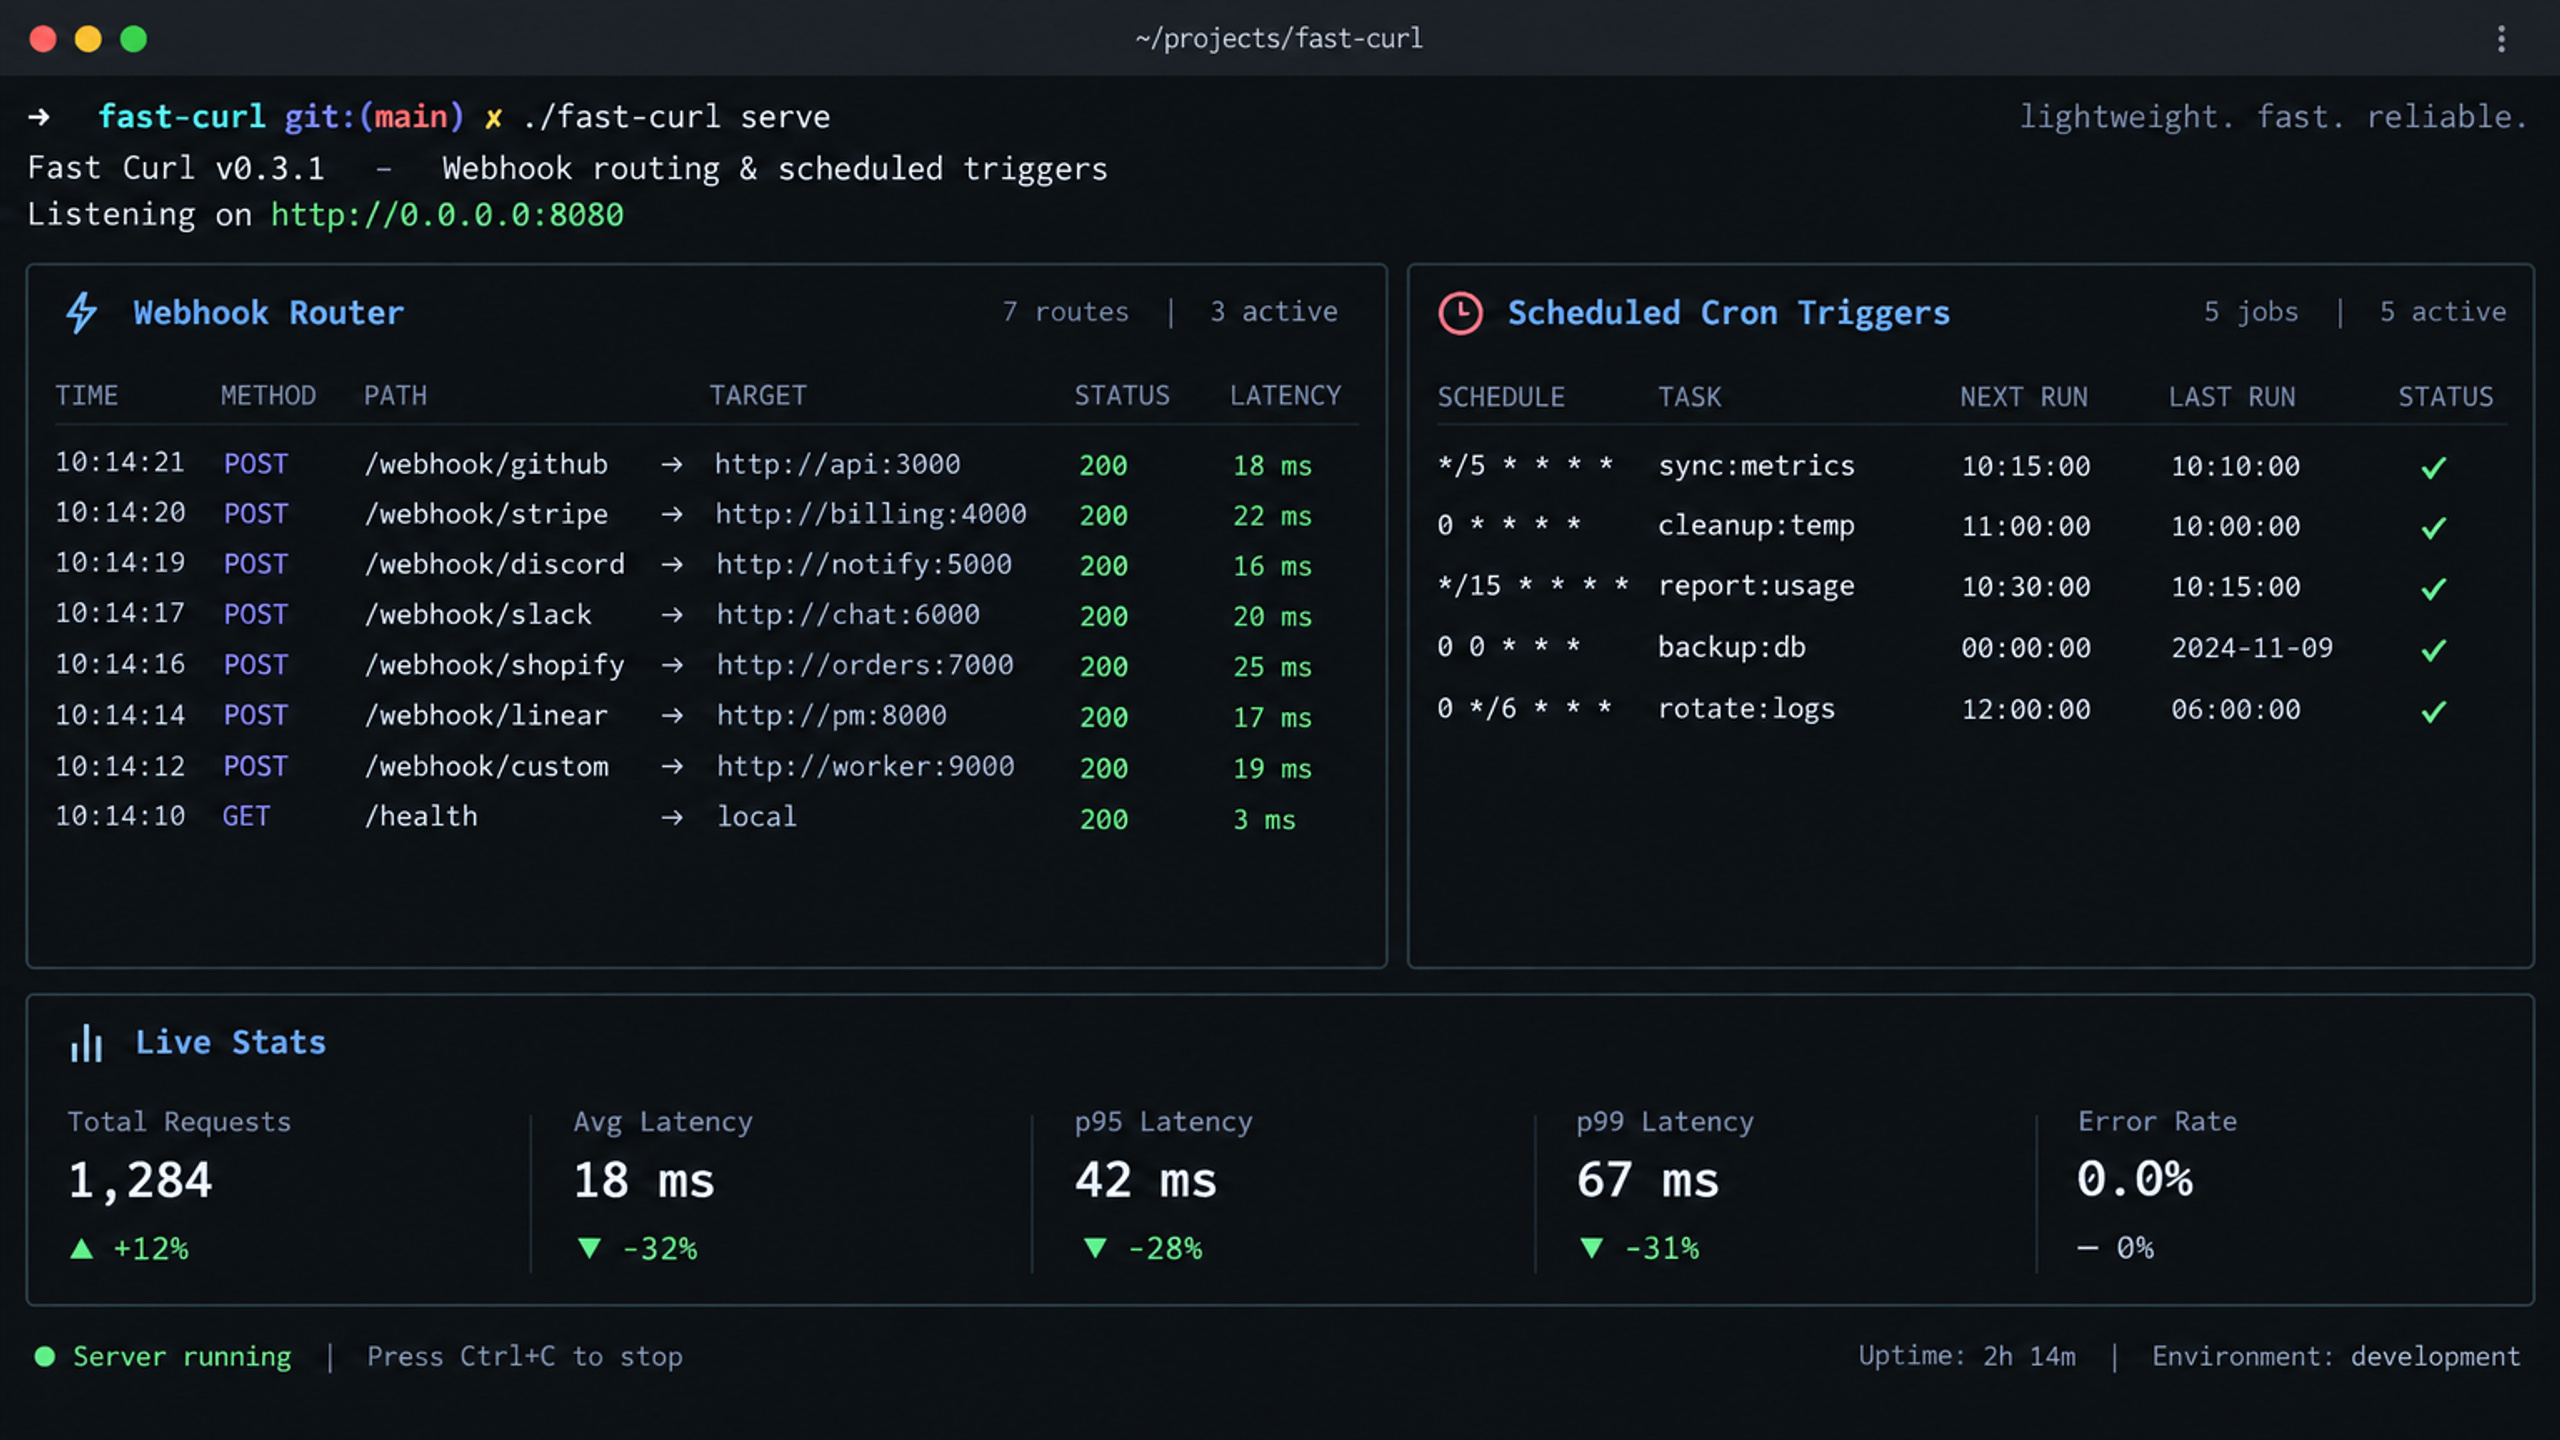Select the /webhook/discord path
Image resolution: width=2560 pixels, height=1440 pixels.
494,564
